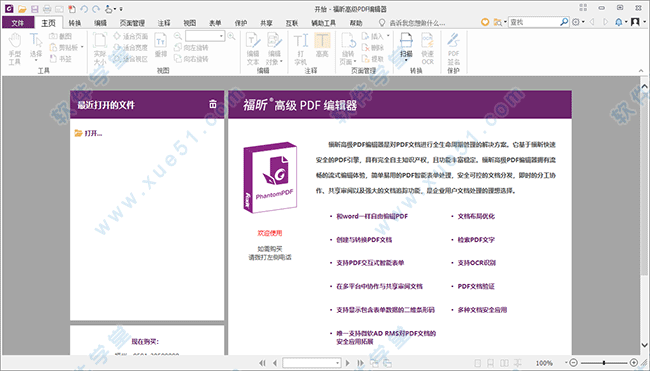
Task: Click the zoom slider handle in status bar
Action: click(604, 363)
